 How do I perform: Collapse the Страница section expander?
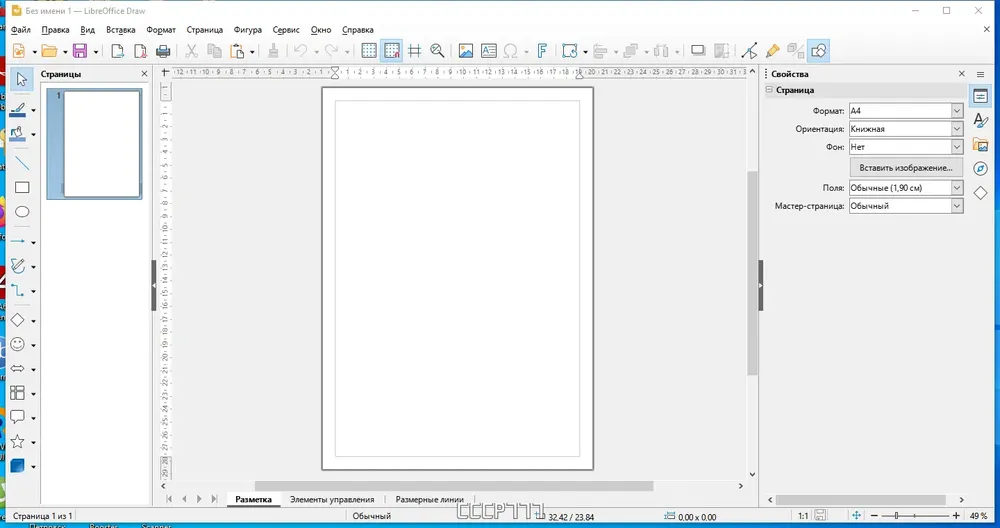point(769,90)
